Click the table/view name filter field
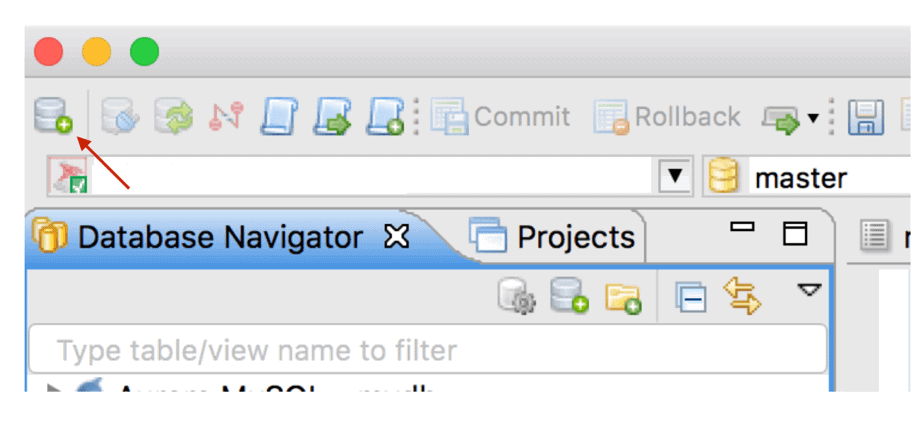 (428, 349)
